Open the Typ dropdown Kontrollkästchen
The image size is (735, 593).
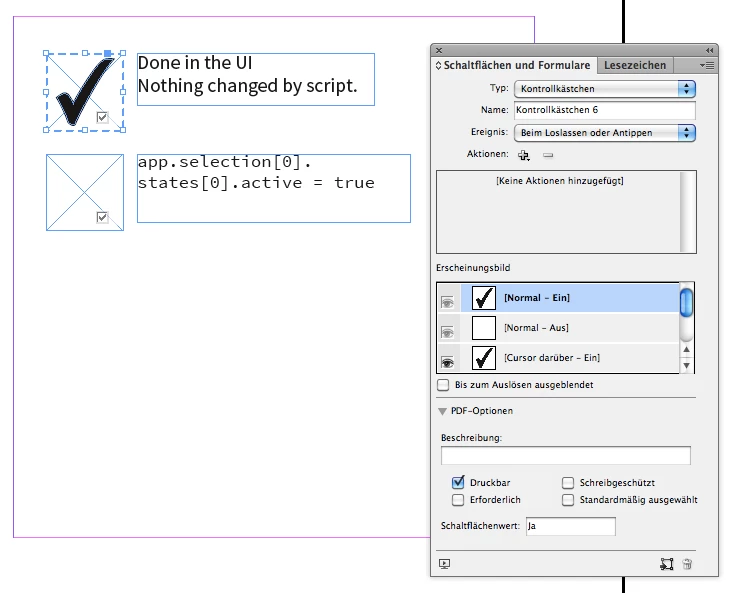click(x=605, y=89)
